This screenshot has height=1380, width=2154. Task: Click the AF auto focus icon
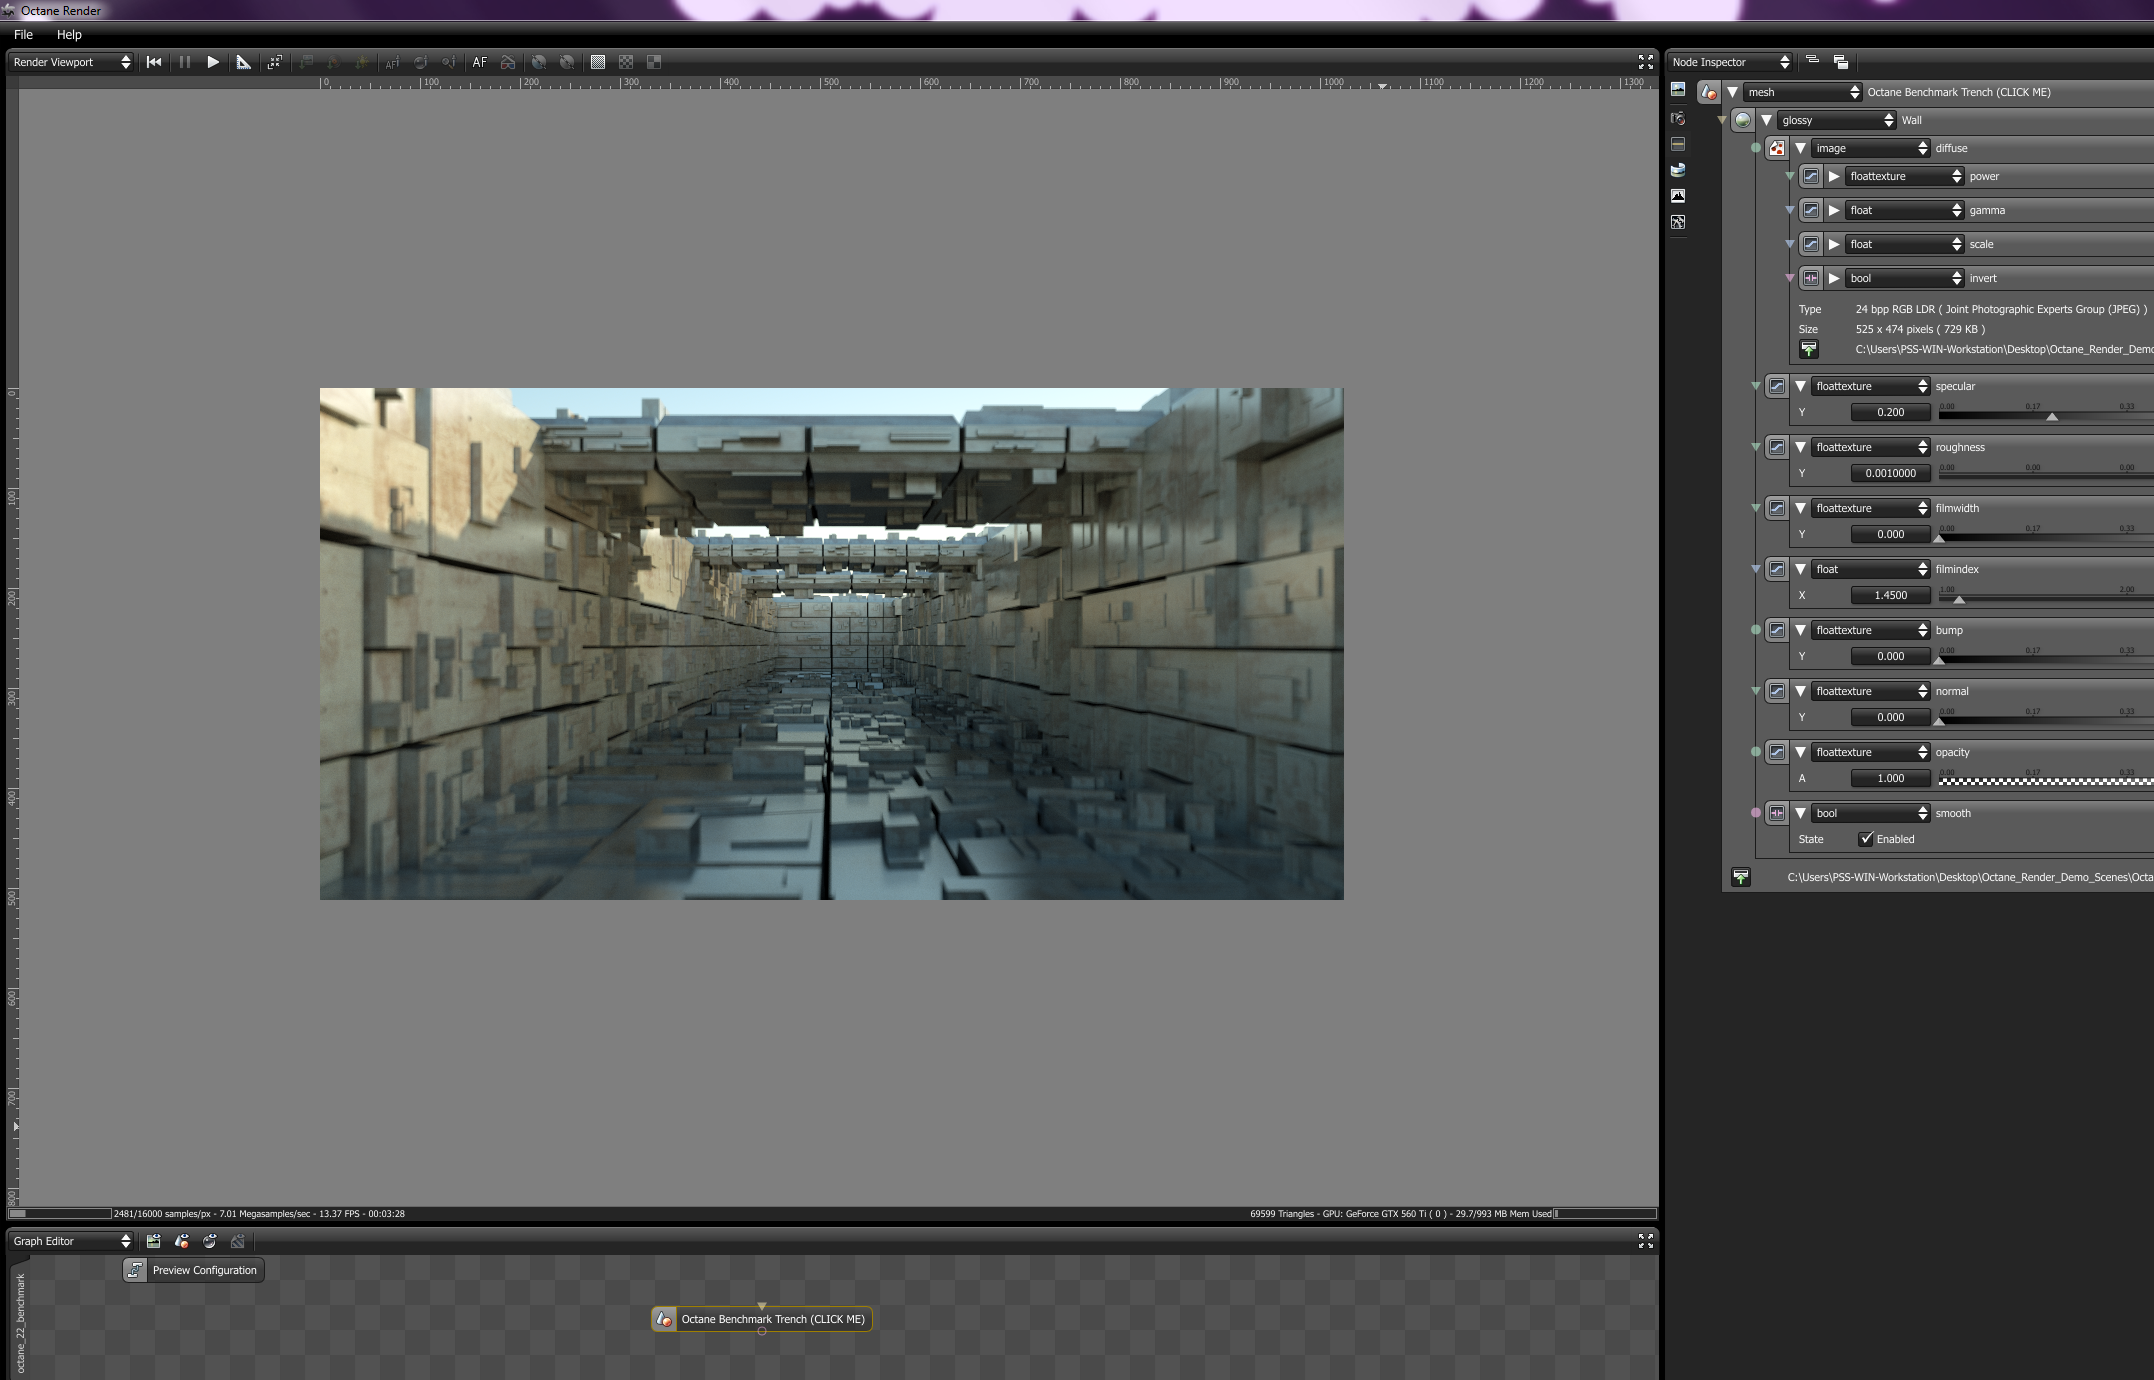(x=480, y=62)
